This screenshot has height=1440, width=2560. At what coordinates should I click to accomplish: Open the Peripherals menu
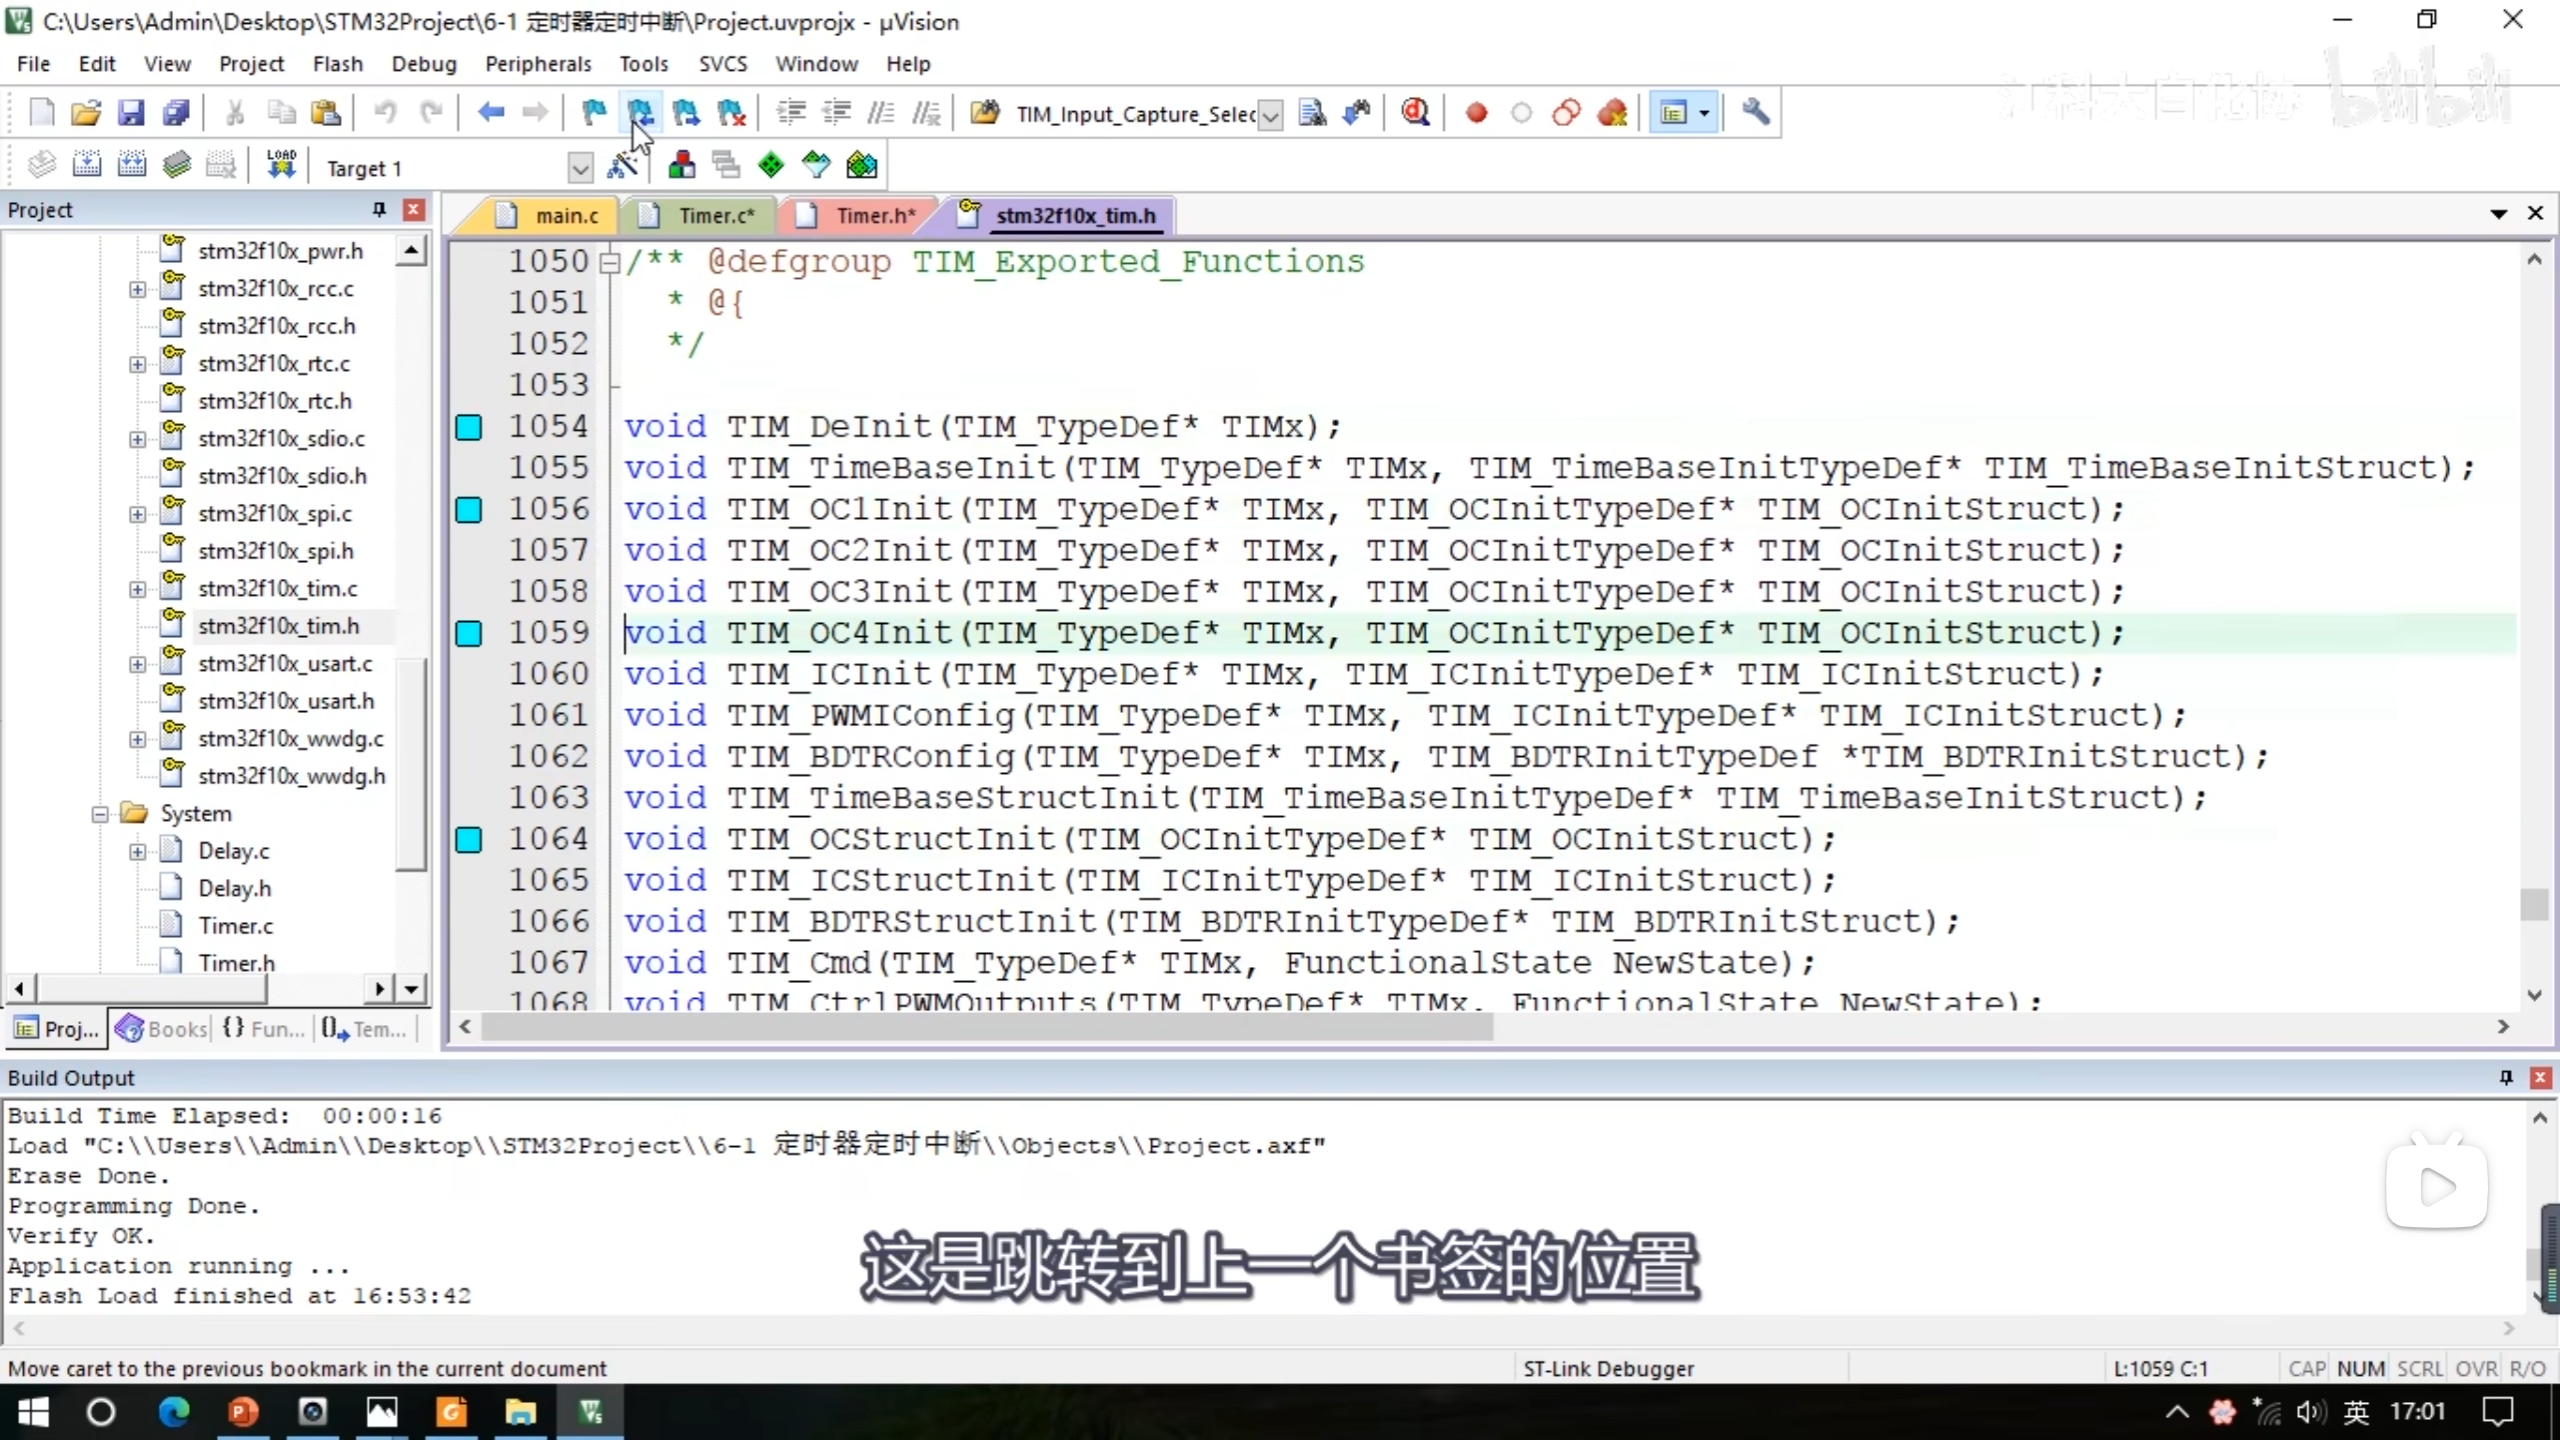[x=538, y=64]
